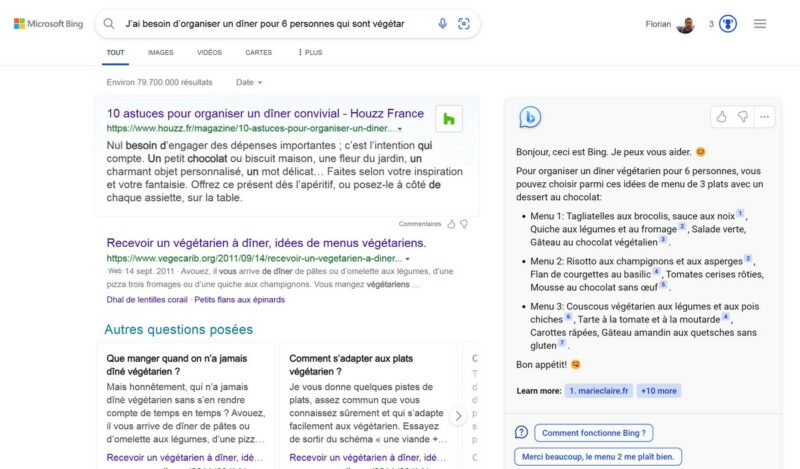Dislike the Bing chat answer

[x=743, y=117]
